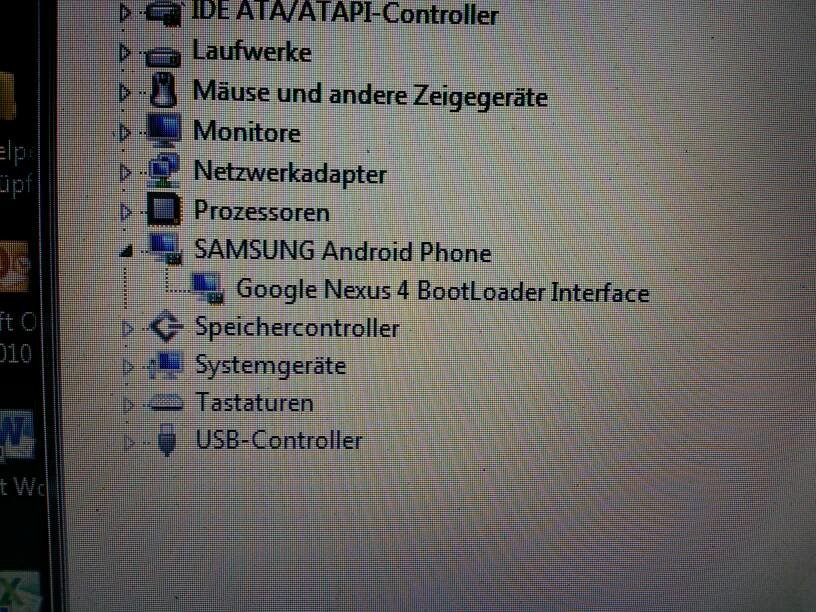The height and width of the screenshot is (612, 816).
Task: Select the SAMSUNG Android Phone device icon
Action: [x=165, y=248]
